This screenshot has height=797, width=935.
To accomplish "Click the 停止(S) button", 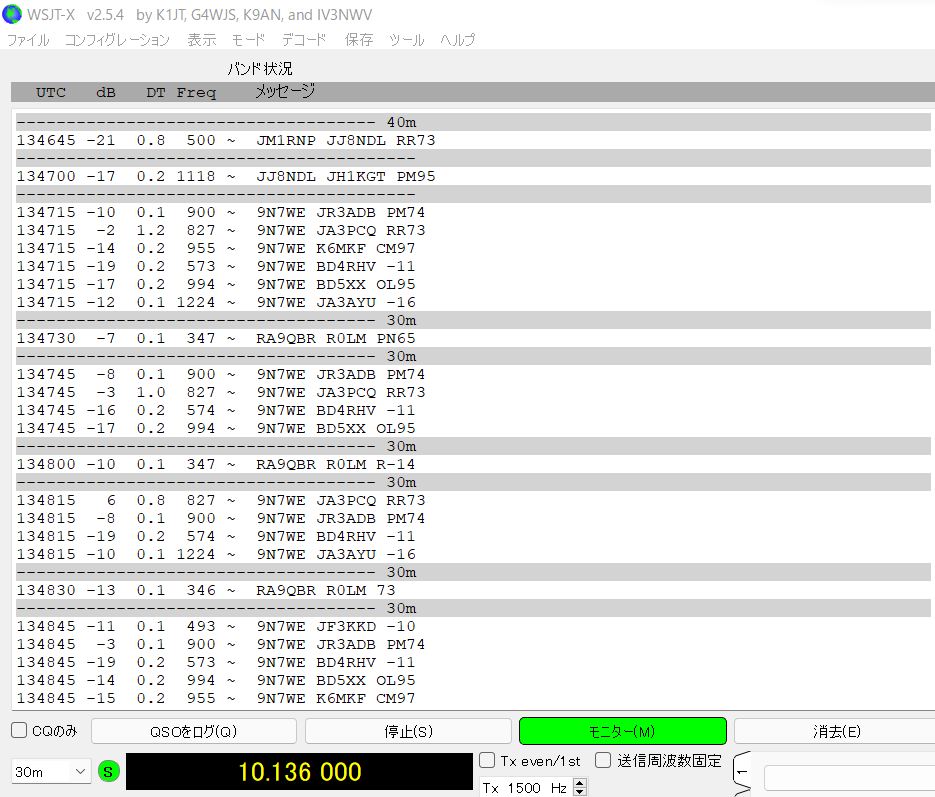I will pyautogui.click(x=408, y=732).
